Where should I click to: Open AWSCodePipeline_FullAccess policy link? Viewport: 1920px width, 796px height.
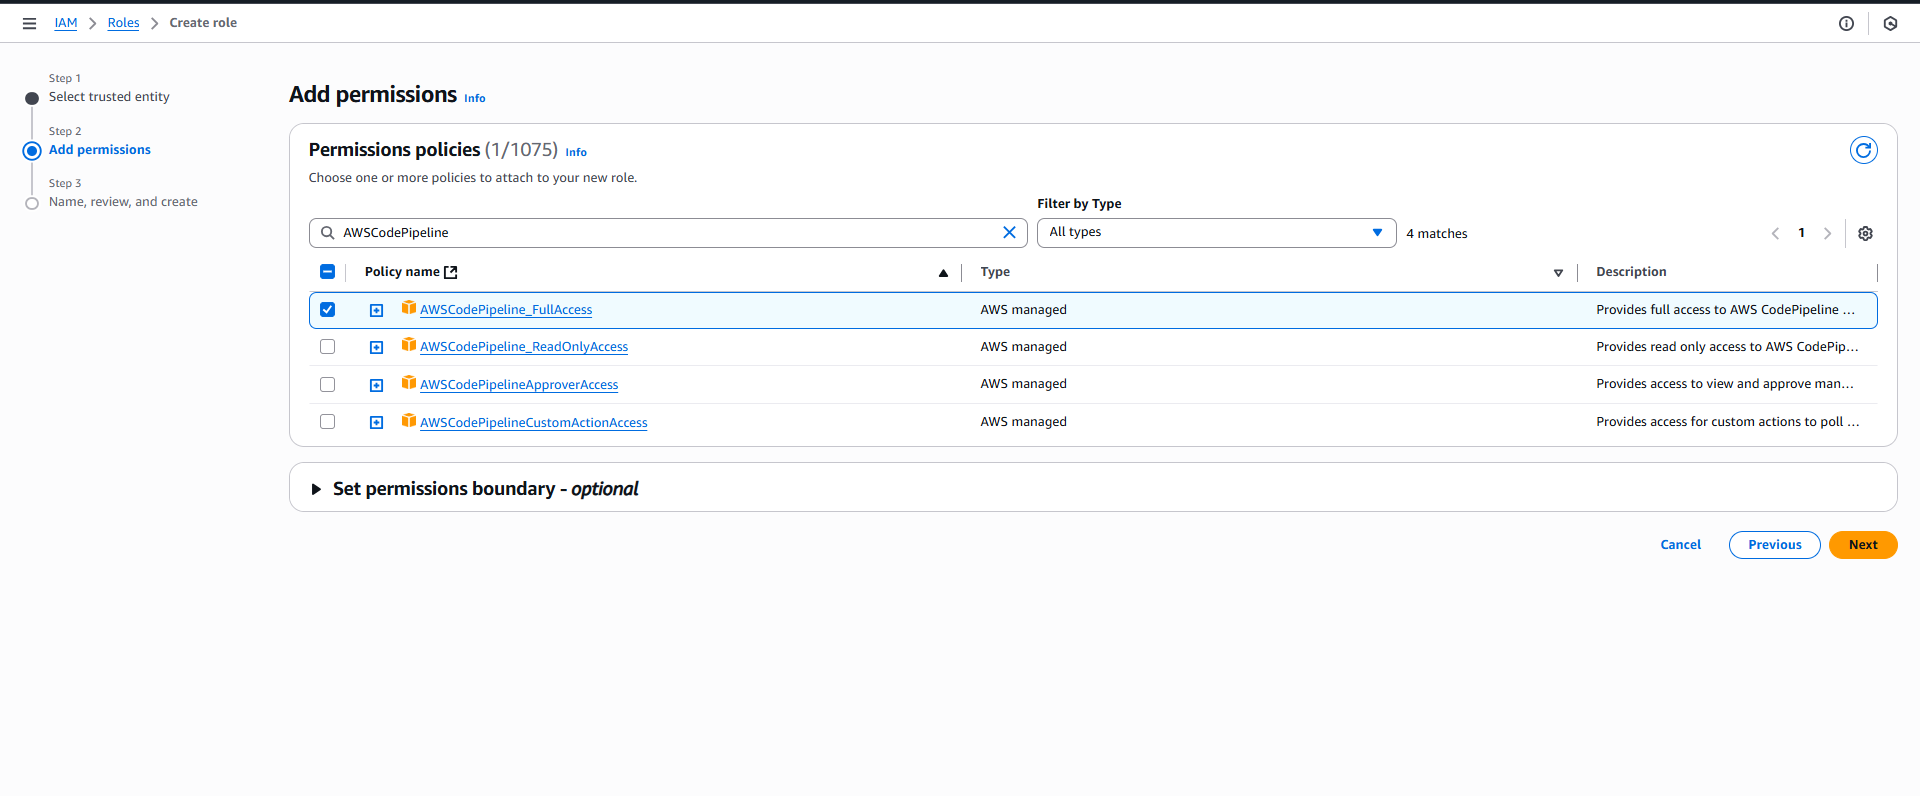click(505, 310)
